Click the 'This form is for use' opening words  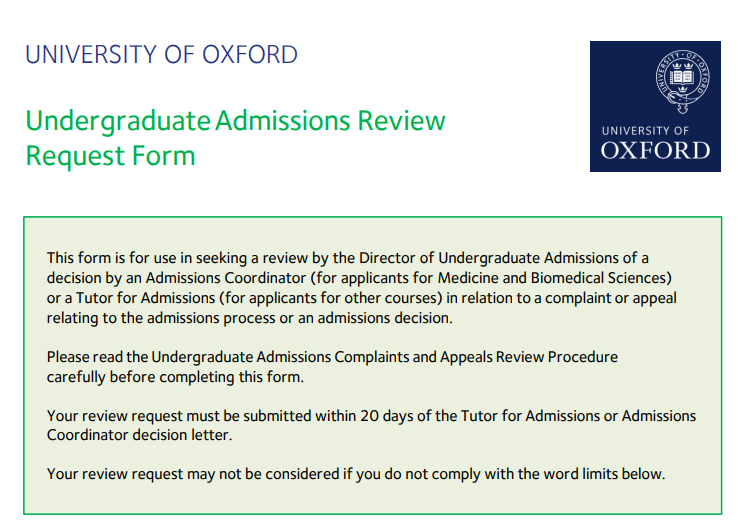coord(110,259)
